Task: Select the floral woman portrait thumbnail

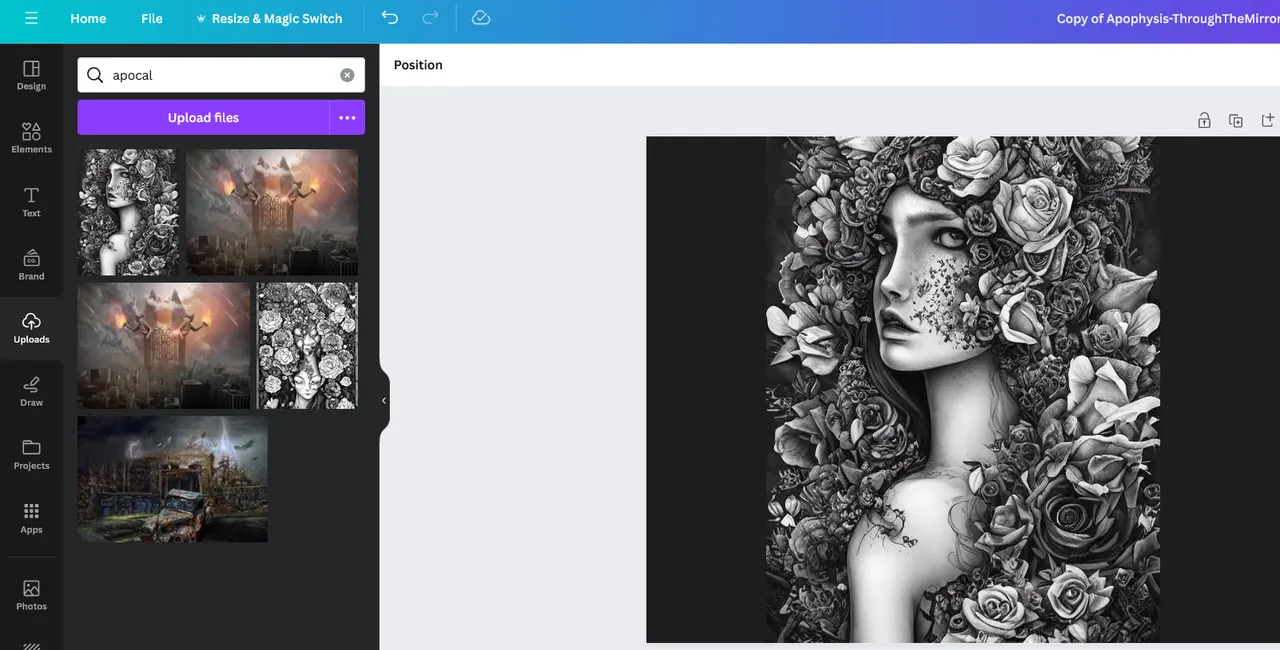Action: pos(128,212)
